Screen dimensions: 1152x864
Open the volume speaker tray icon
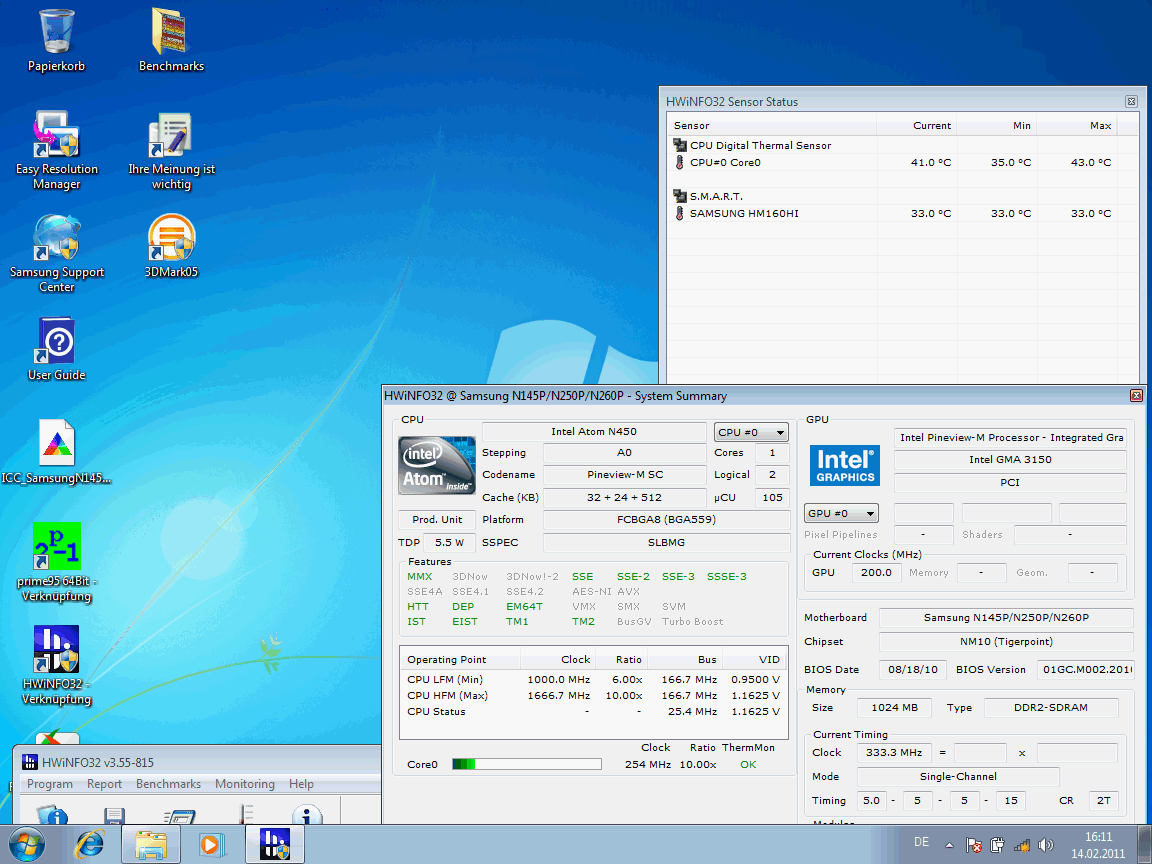[1045, 845]
